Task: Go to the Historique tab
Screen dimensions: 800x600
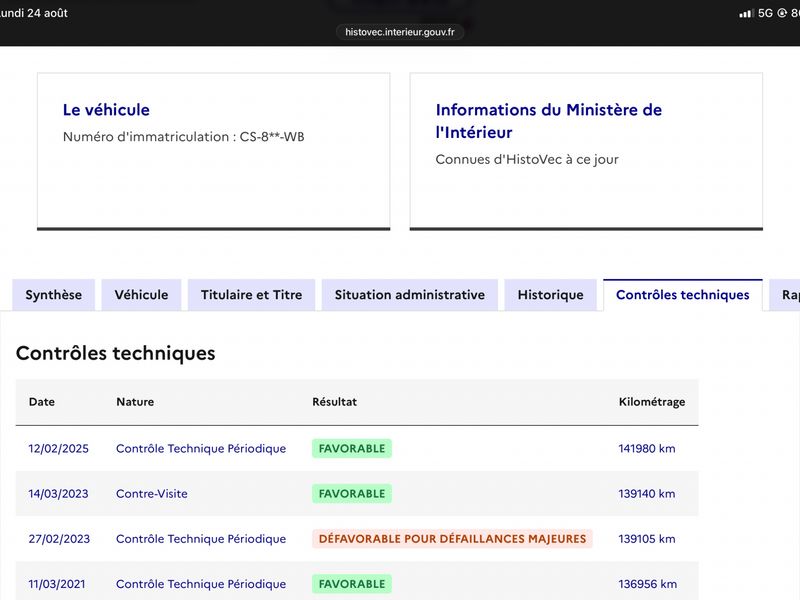Action: (551, 295)
